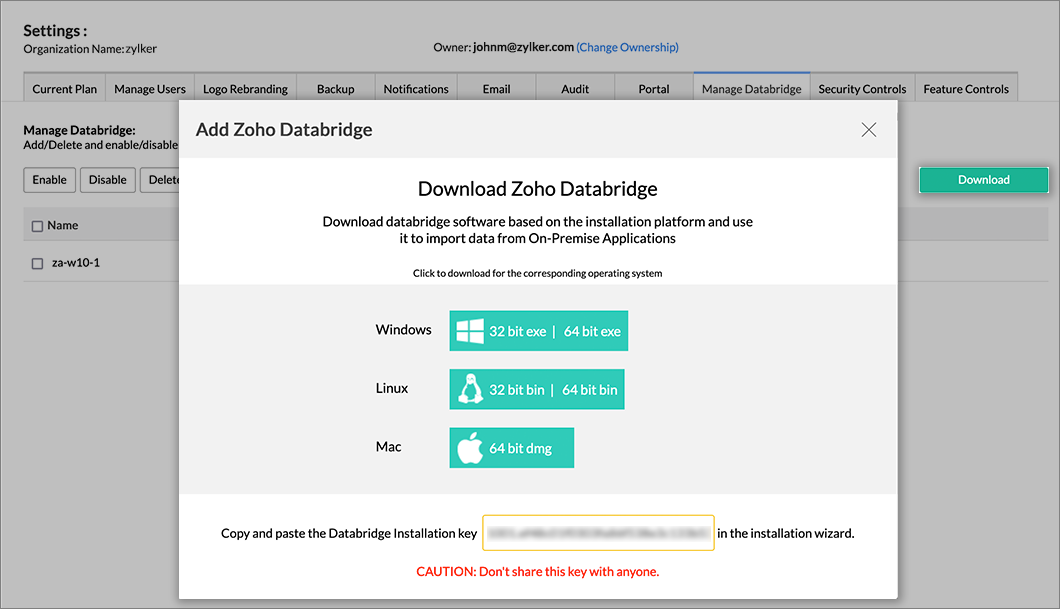Download the 32 bit bin for Linux
Viewport: 1060px width, 609px height.
(515, 388)
